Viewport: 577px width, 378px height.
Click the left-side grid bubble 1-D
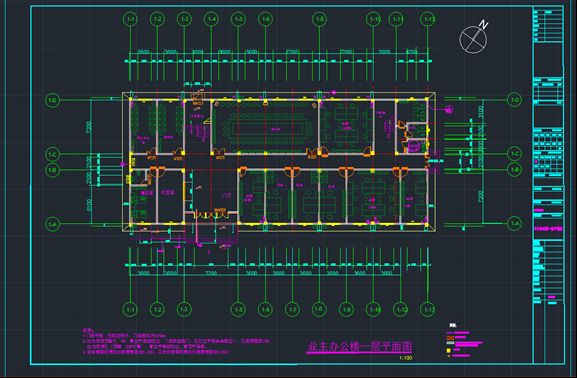tap(53, 100)
